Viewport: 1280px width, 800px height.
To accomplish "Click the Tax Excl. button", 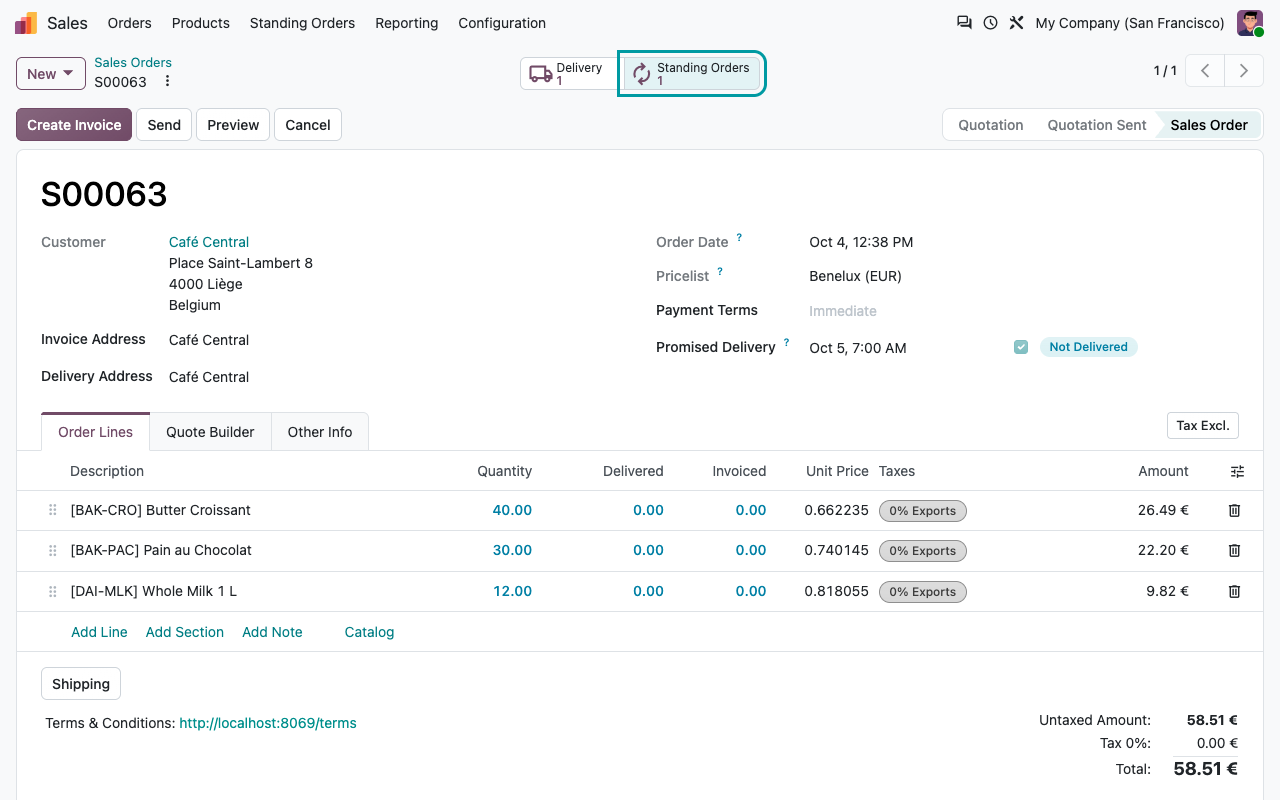I will (x=1203, y=425).
